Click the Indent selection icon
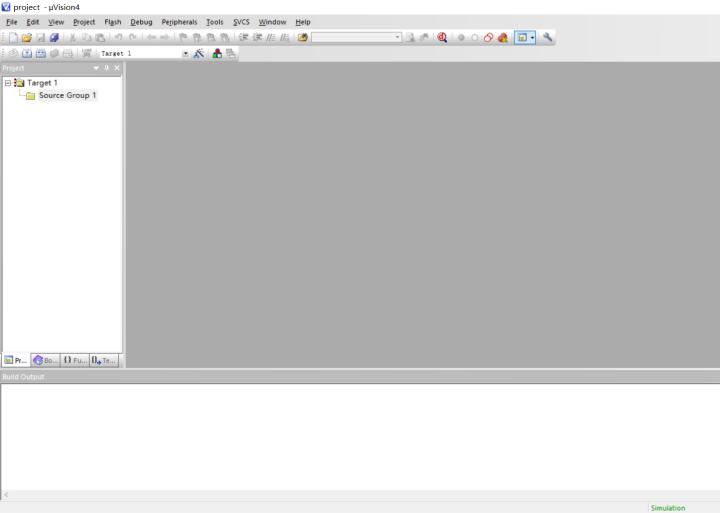This screenshot has height=513, width=720. [x=243, y=38]
